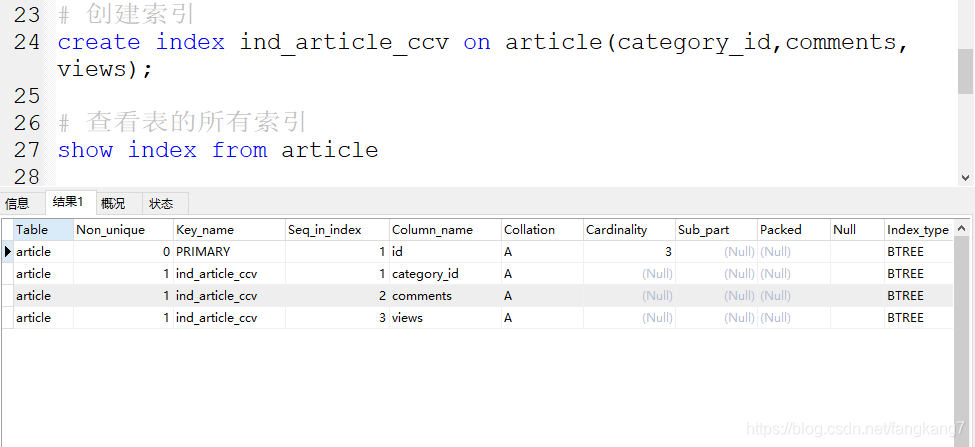Click Cardinality value 3 in PRIMARY row
Image resolution: width=975 pixels, height=447 pixels.
(x=629, y=252)
